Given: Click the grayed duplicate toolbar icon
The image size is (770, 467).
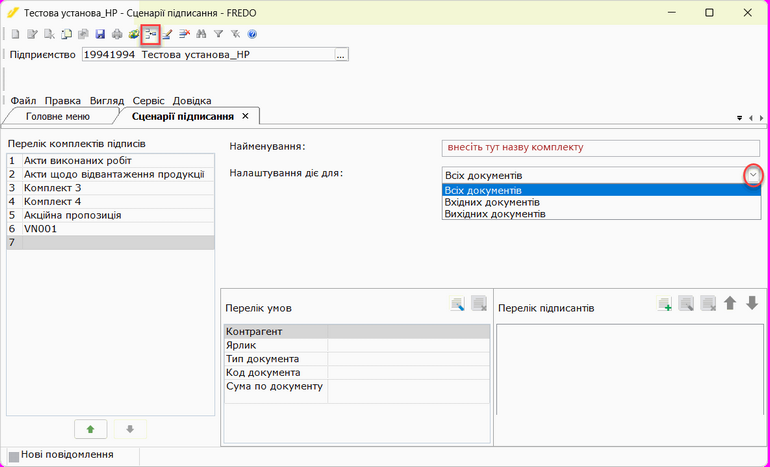Looking at the screenshot, I should pyautogui.click(x=83, y=34).
